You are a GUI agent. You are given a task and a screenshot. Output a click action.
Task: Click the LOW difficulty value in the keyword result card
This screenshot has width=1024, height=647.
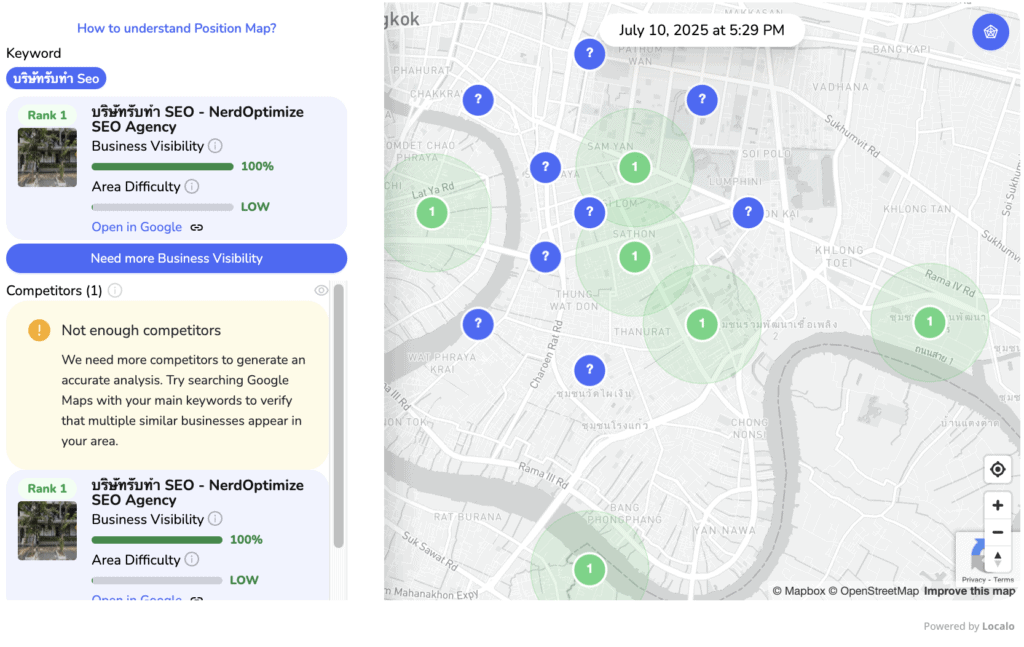tap(255, 207)
